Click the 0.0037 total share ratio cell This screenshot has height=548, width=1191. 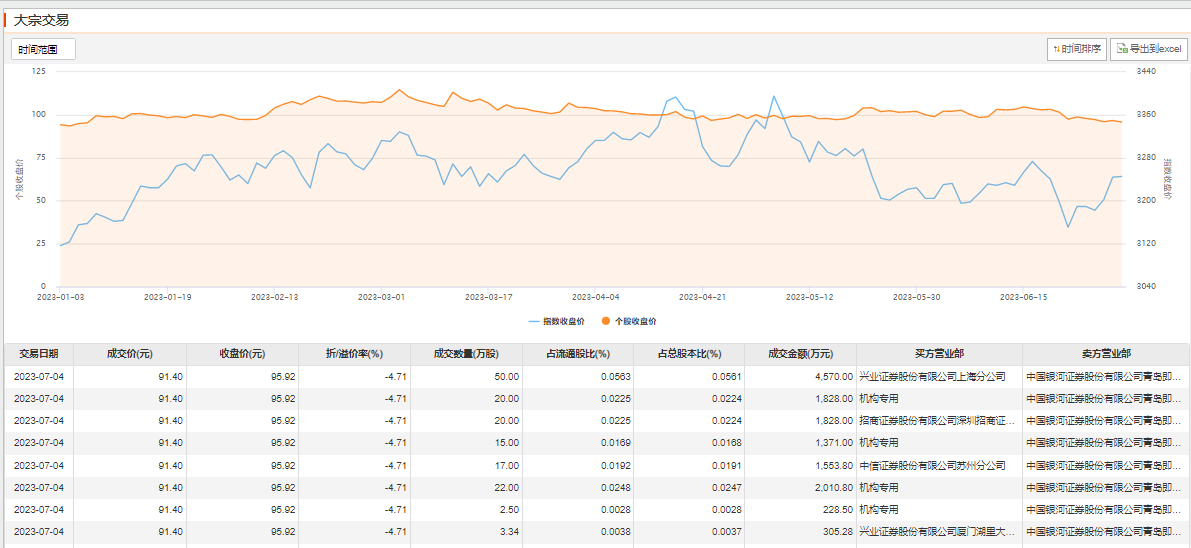[x=690, y=531]
